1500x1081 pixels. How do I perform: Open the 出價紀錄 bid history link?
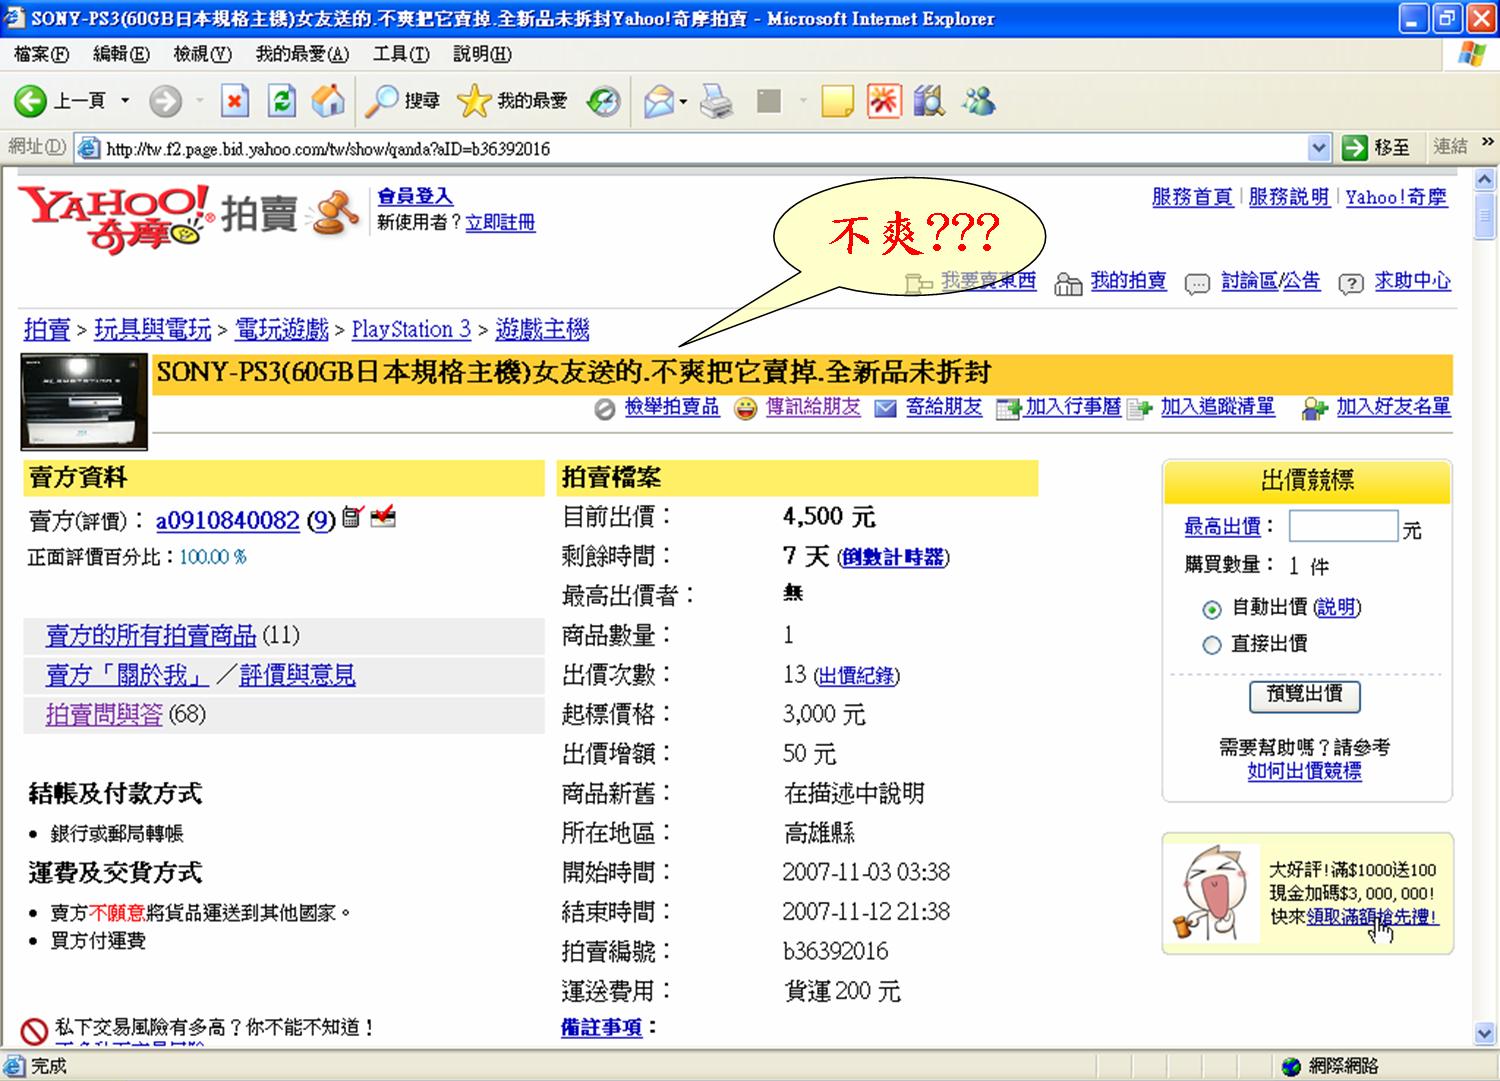click(855, 677)
